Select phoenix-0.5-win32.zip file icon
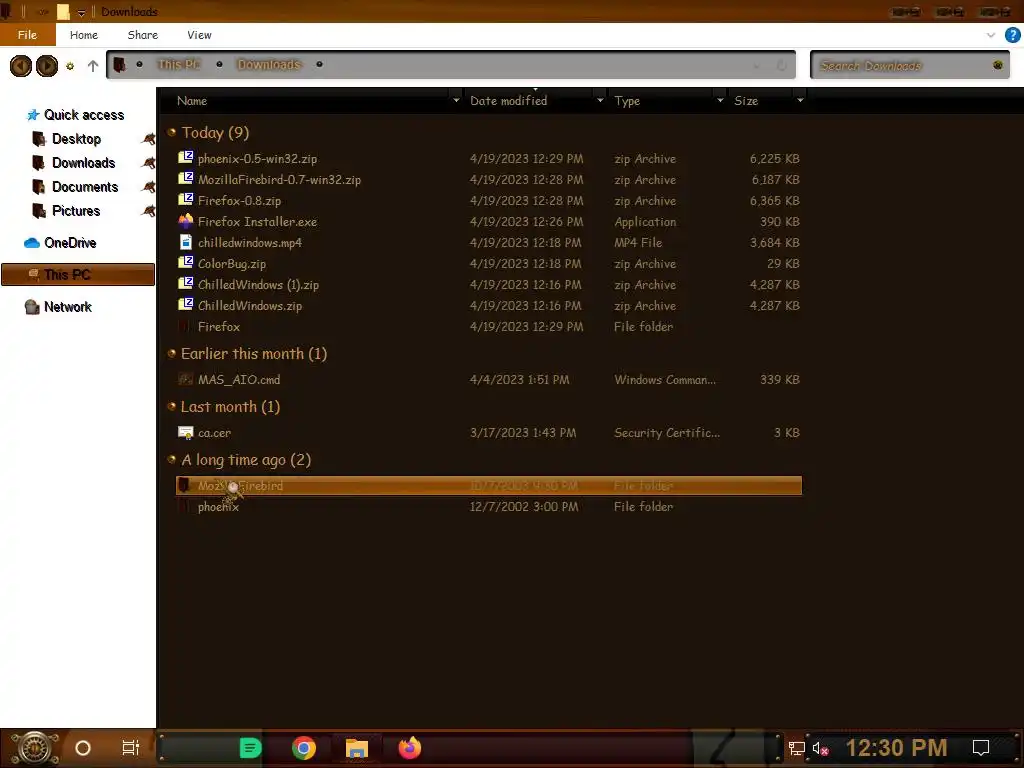 tap(186, 157)
